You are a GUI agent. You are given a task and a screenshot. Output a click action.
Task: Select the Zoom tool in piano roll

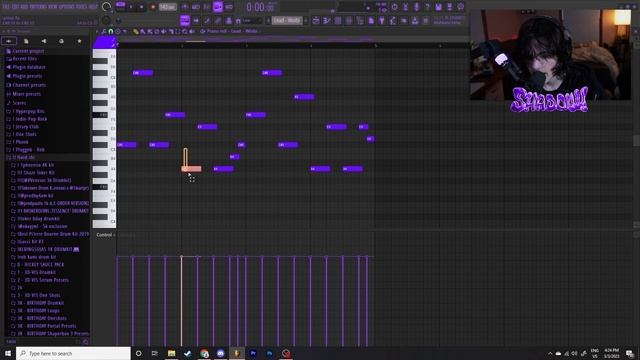(x=184, y=31)
